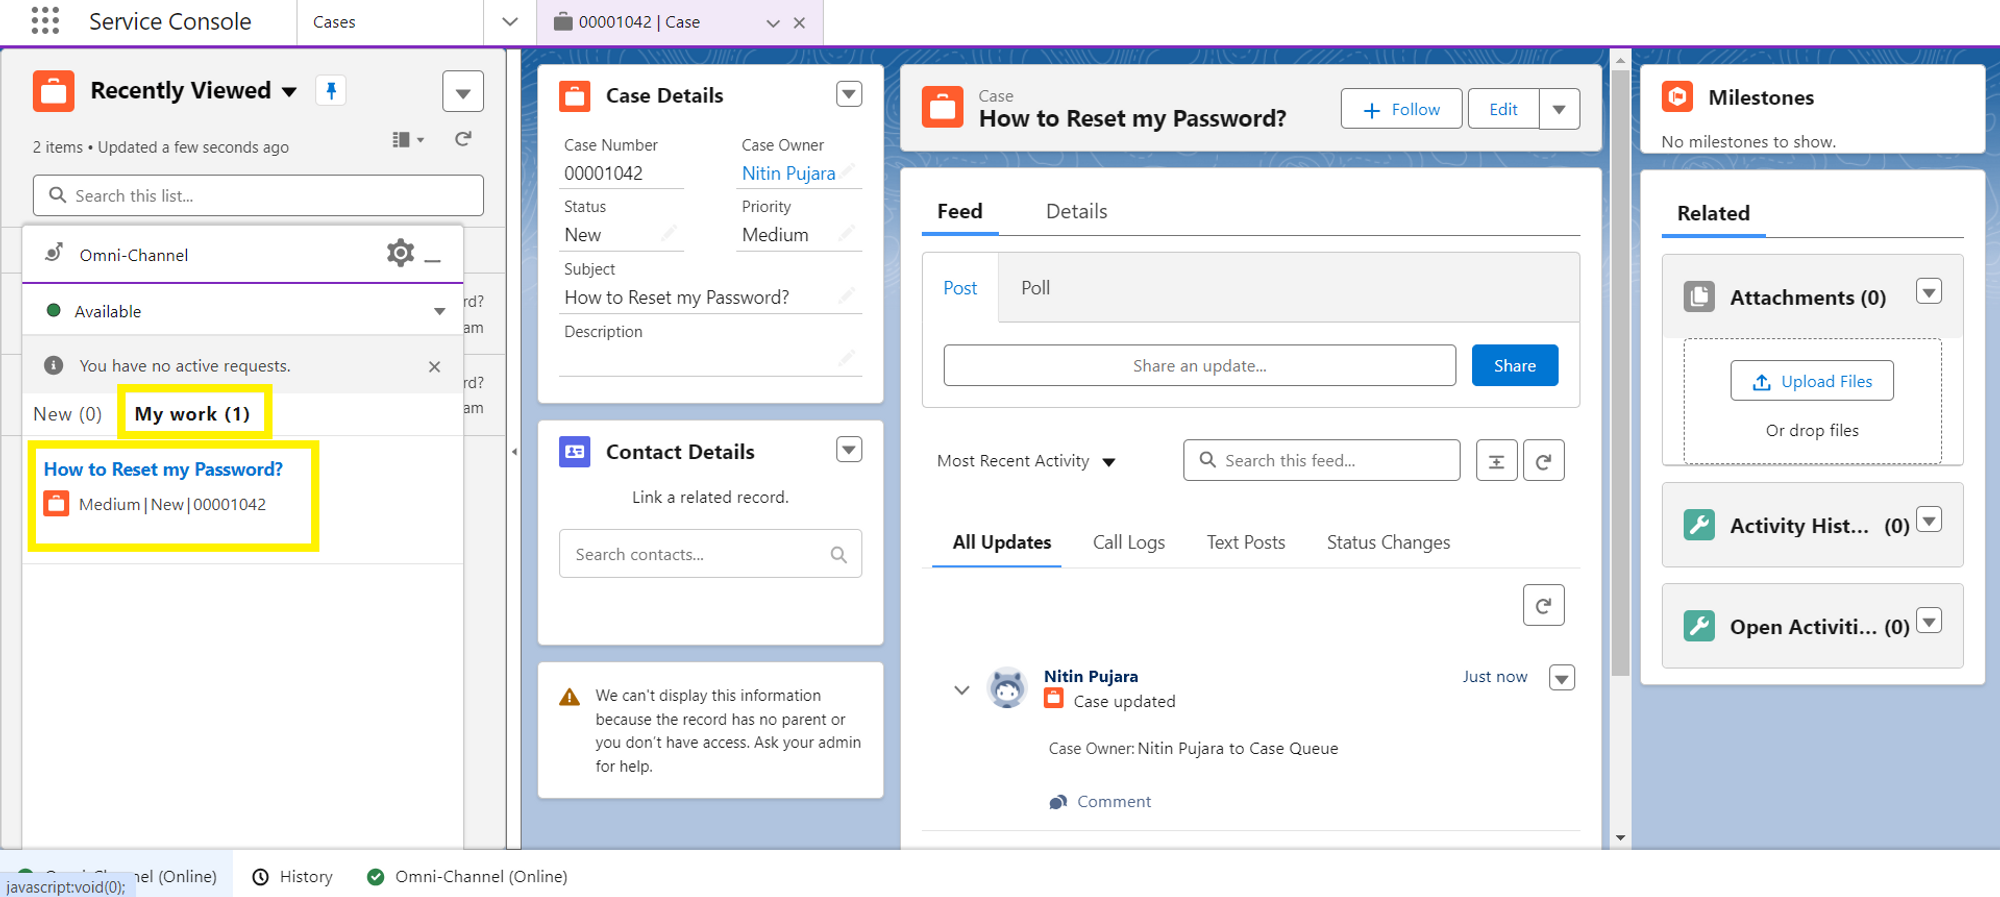Image resolution: width=2000 pixels, height=897 pixels.
Task: Click the Attachments section icon
Action: [1699, 297]
